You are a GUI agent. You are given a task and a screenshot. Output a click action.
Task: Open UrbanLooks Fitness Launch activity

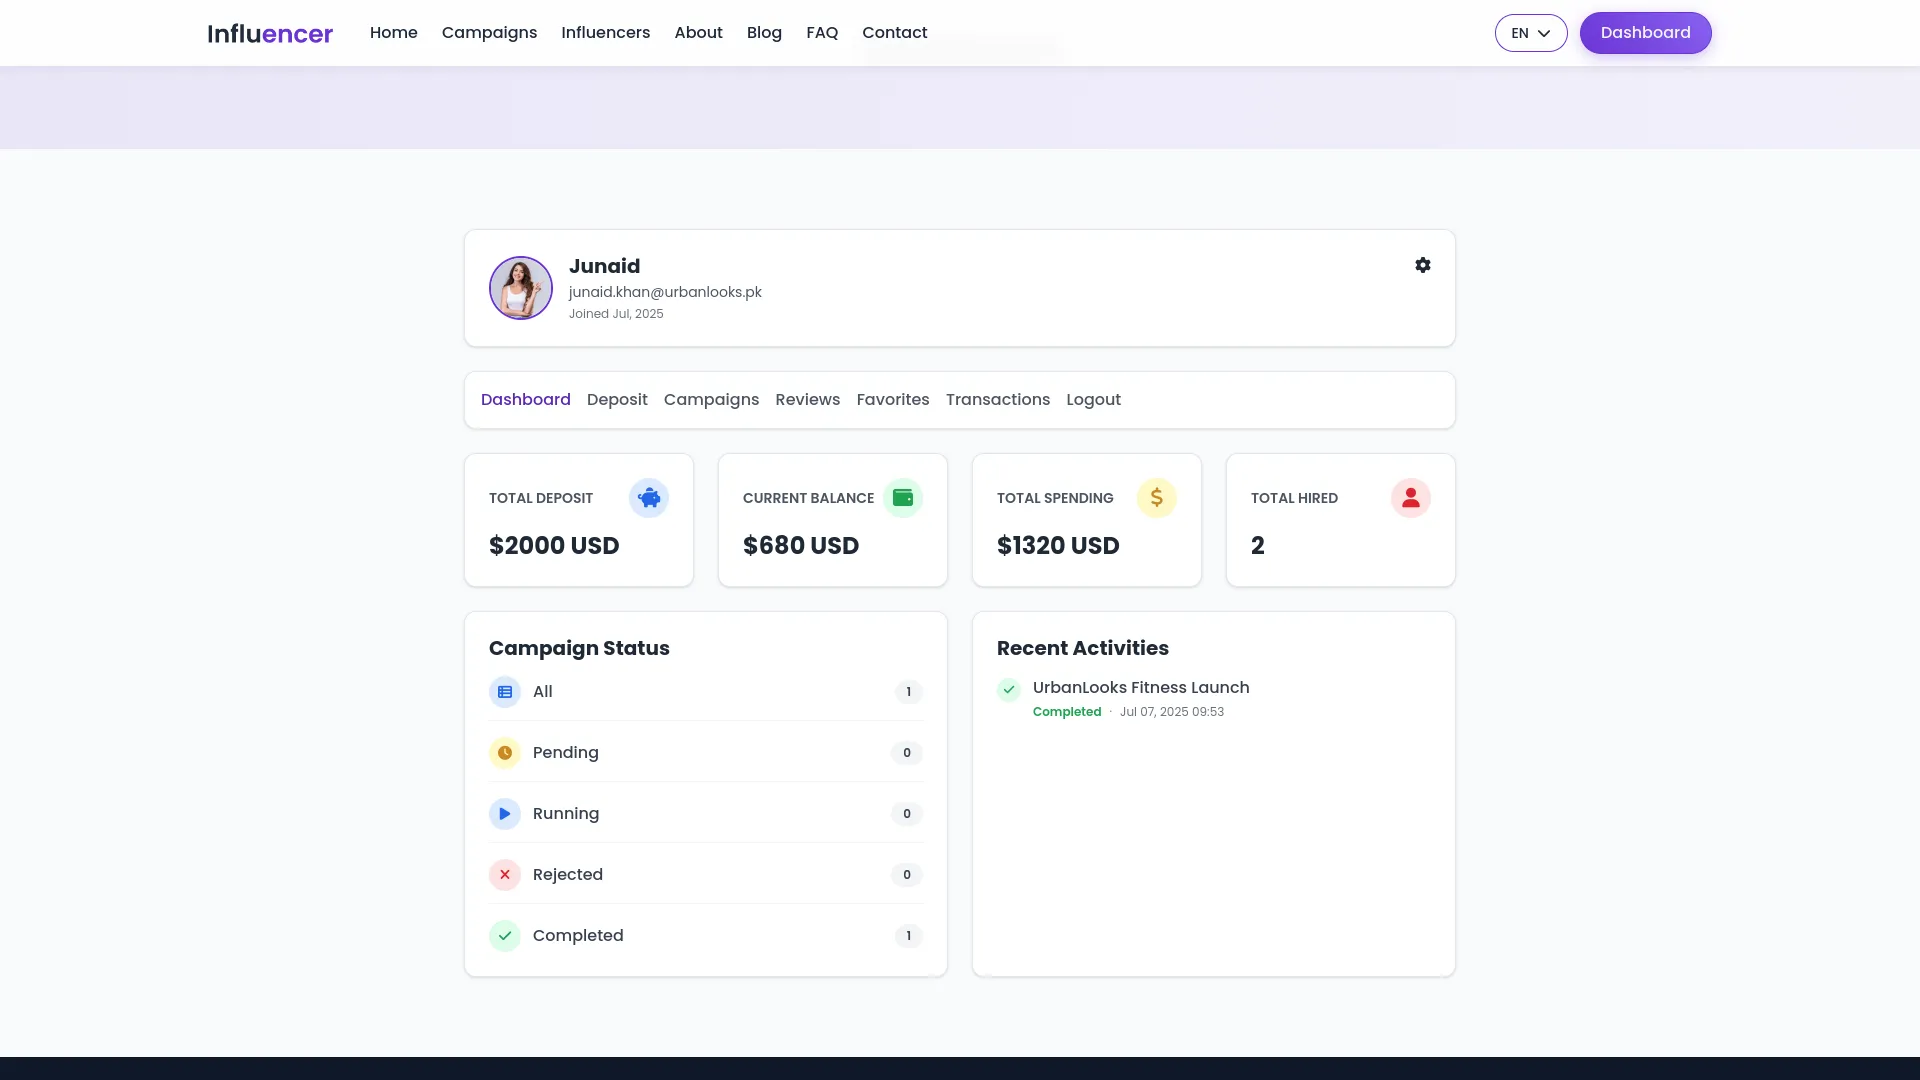pos(1140,688)
